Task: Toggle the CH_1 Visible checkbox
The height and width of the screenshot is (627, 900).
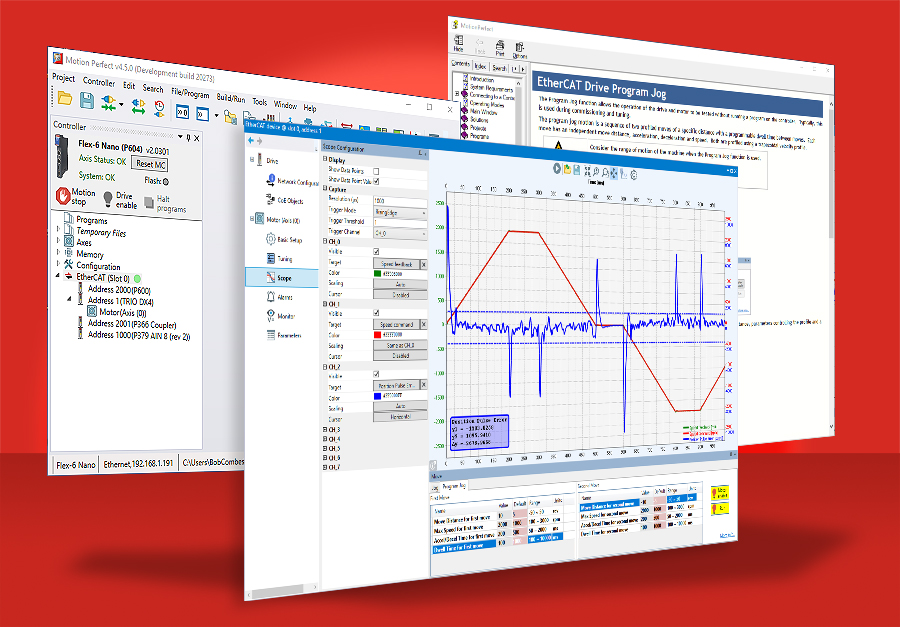Action: tap(376, 313)
